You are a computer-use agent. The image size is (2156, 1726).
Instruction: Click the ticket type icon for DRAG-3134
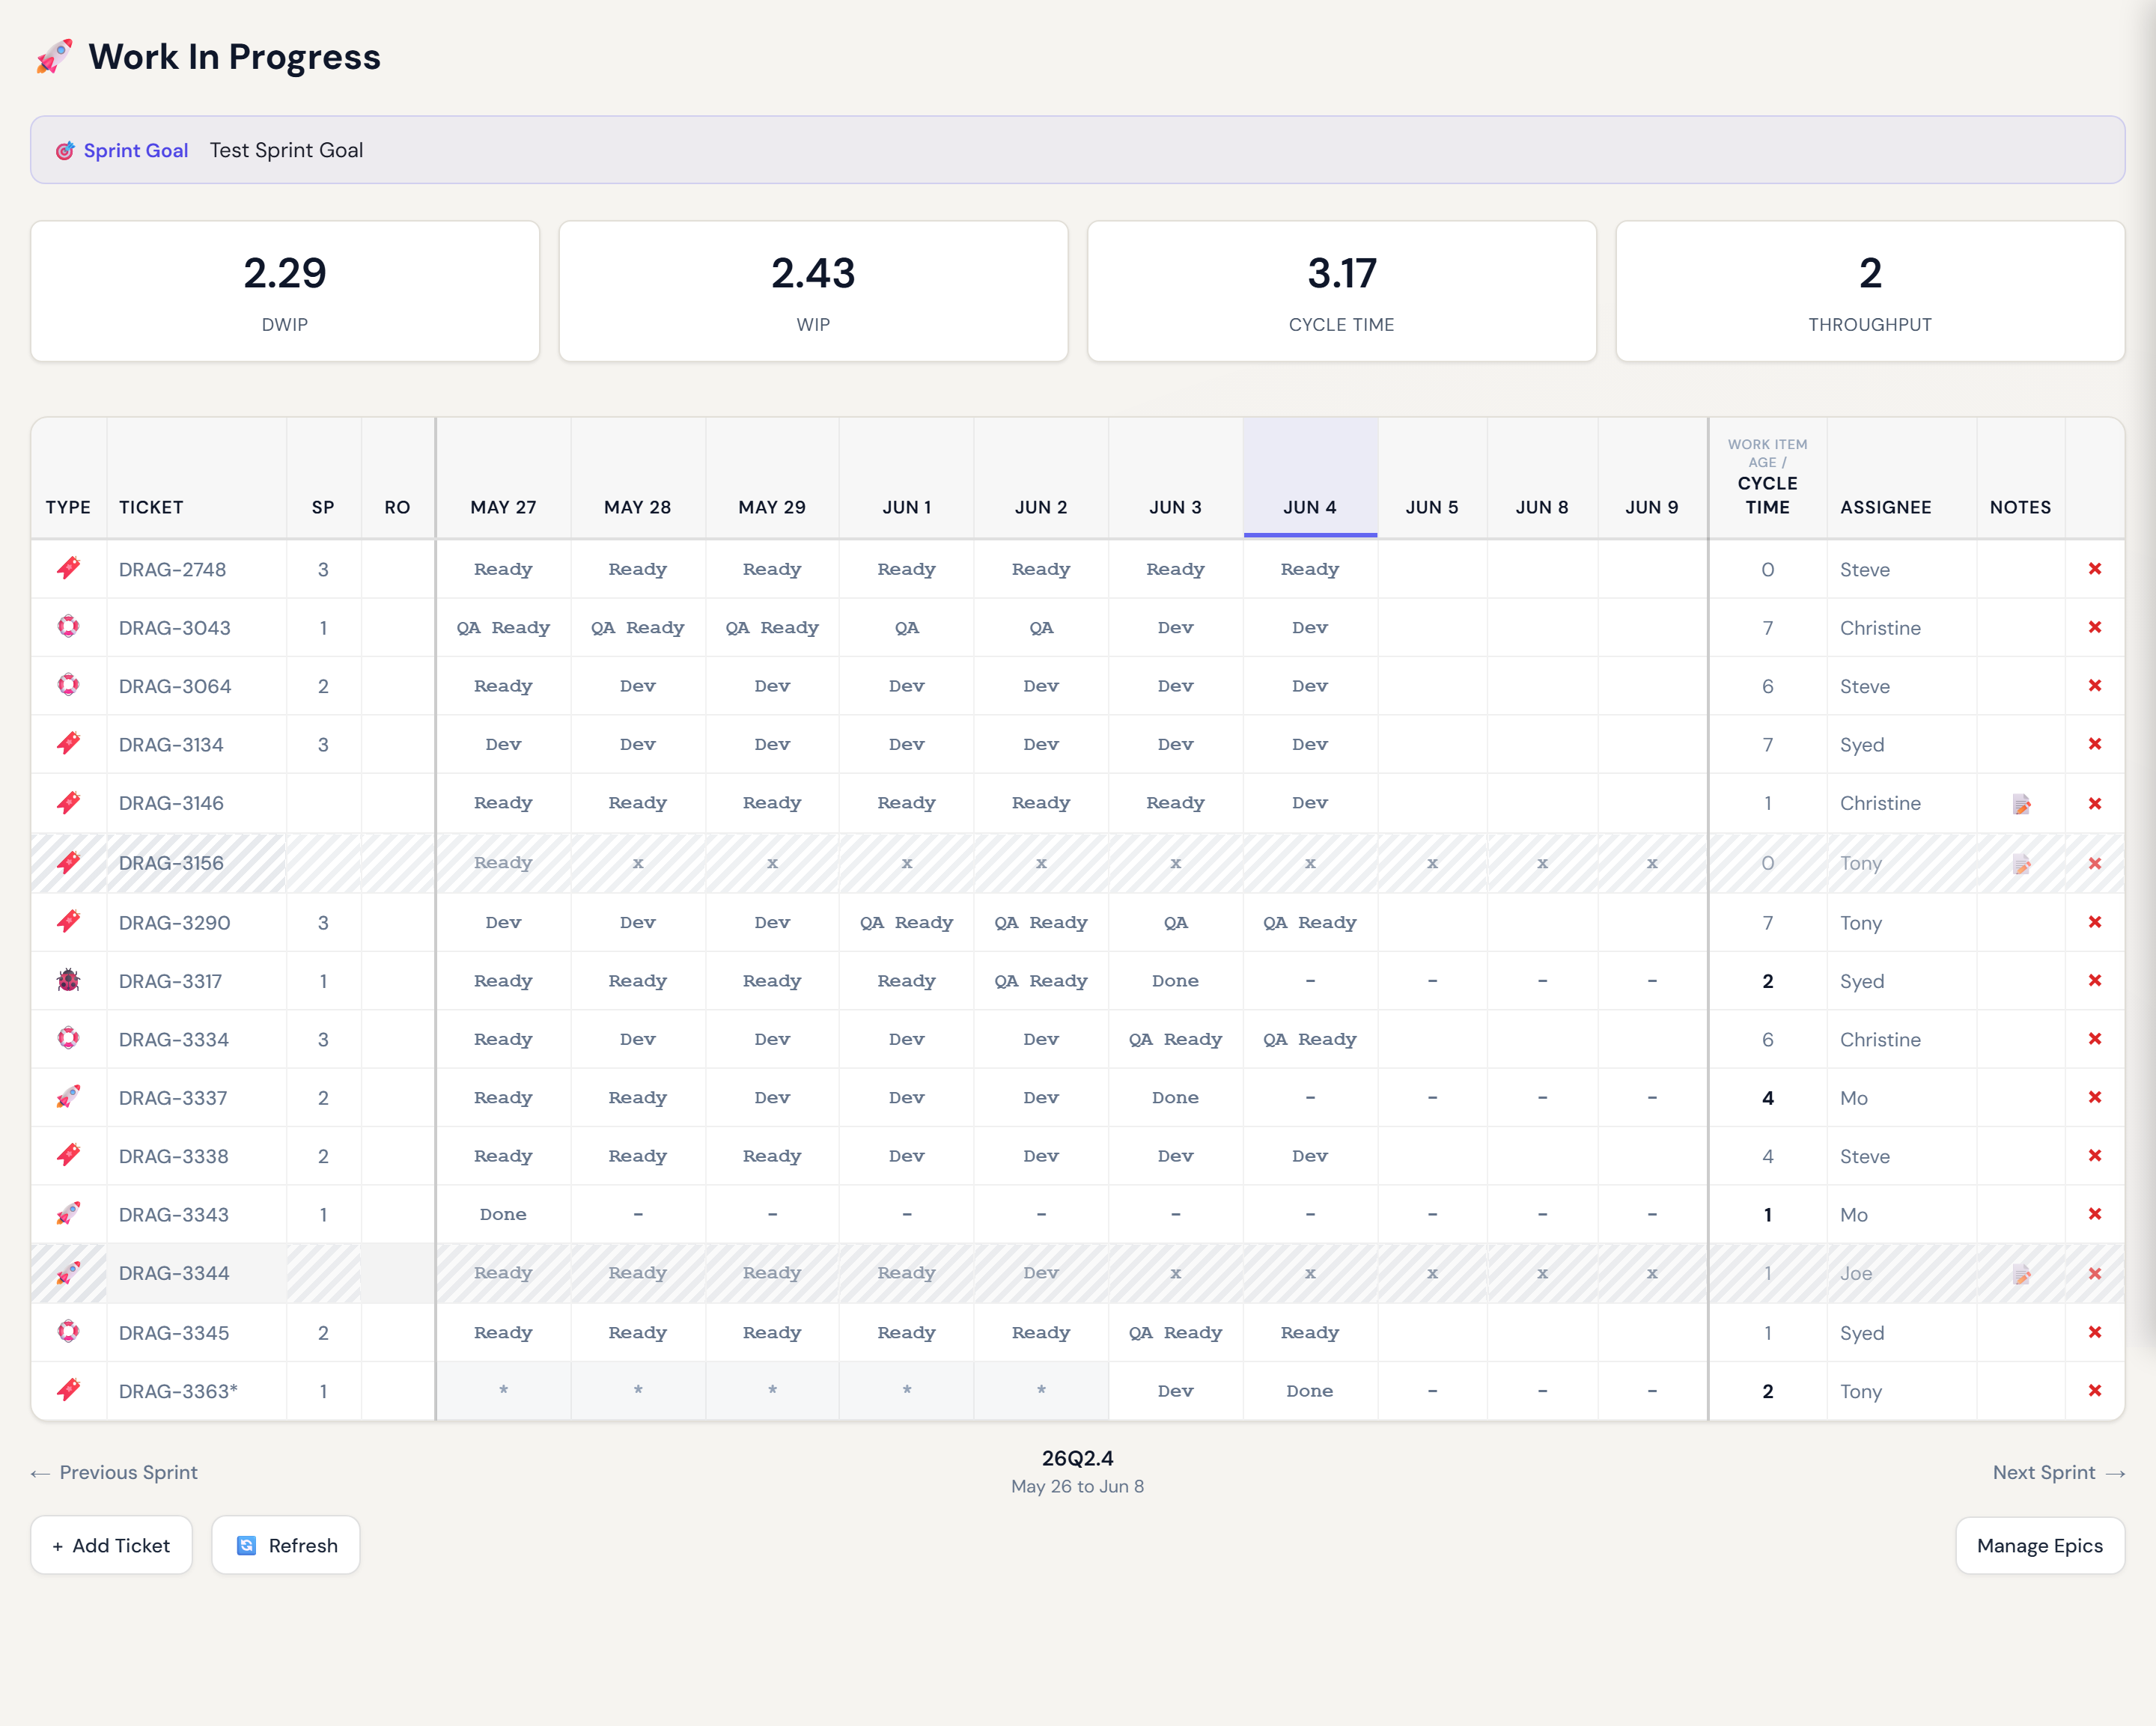[x=68, y=744]
